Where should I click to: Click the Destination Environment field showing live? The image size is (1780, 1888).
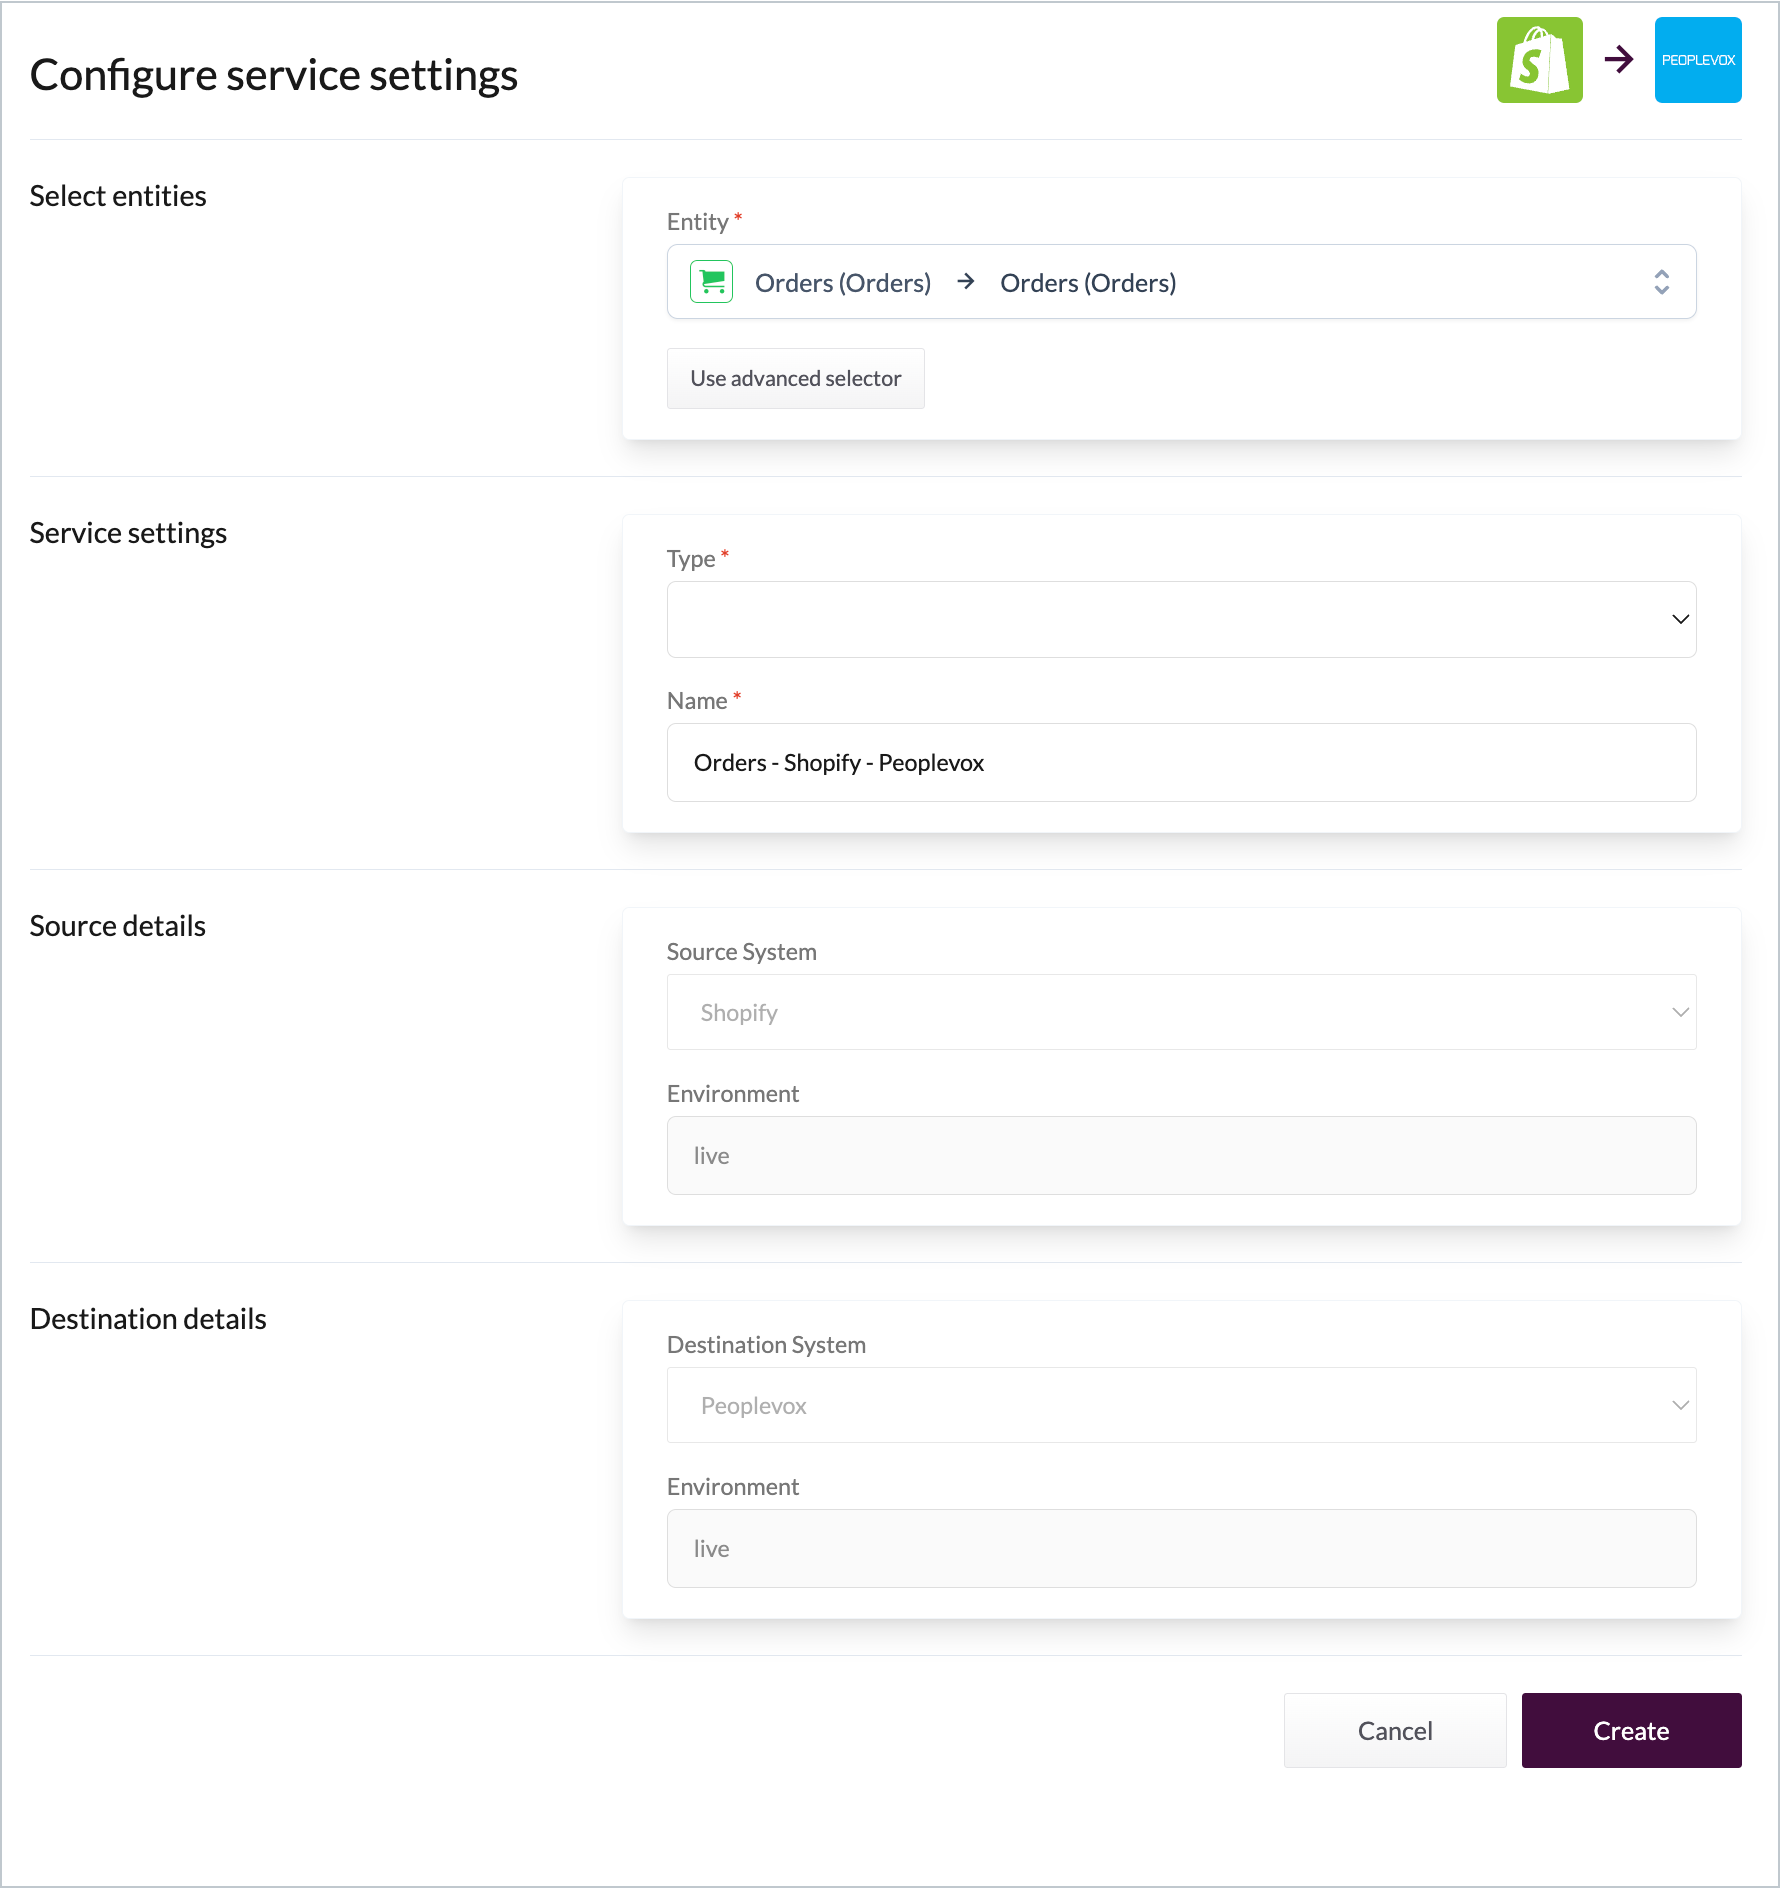point(1180,1548)
